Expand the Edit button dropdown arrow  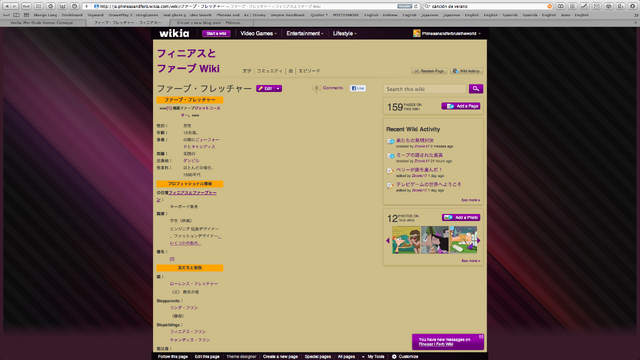[278, 88]
